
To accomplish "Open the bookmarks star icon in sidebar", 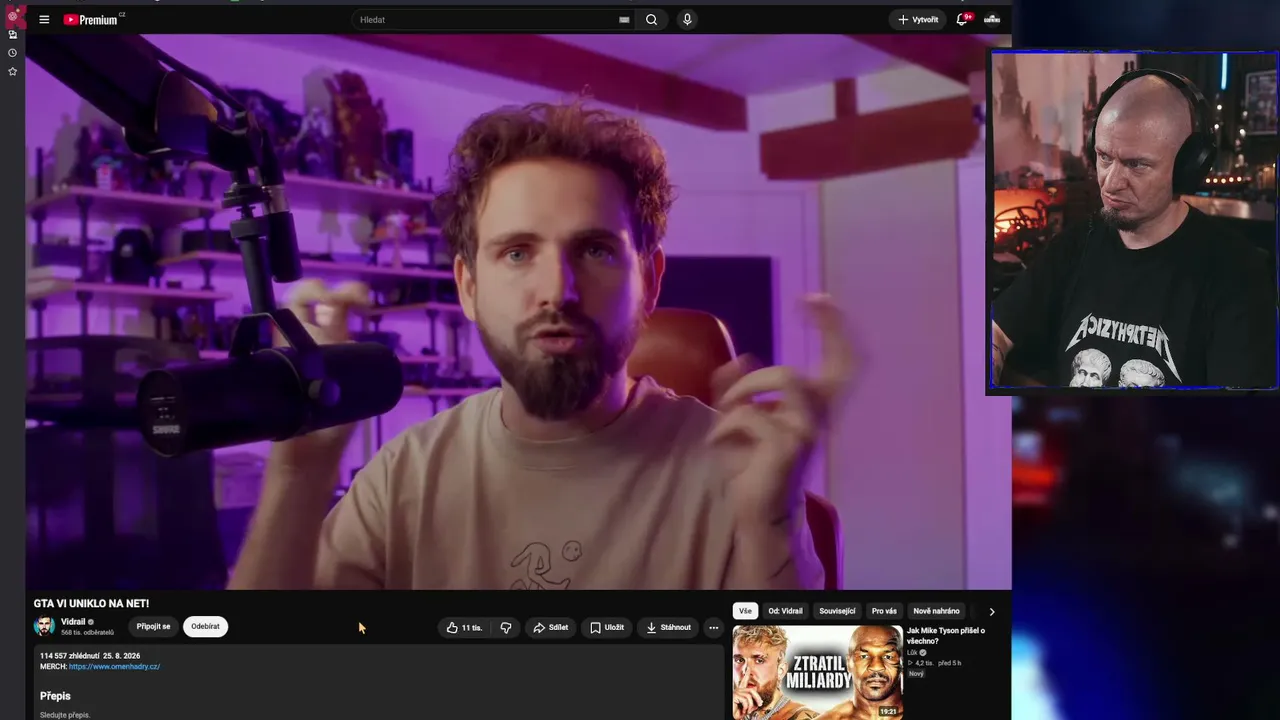I will point(12,71).
